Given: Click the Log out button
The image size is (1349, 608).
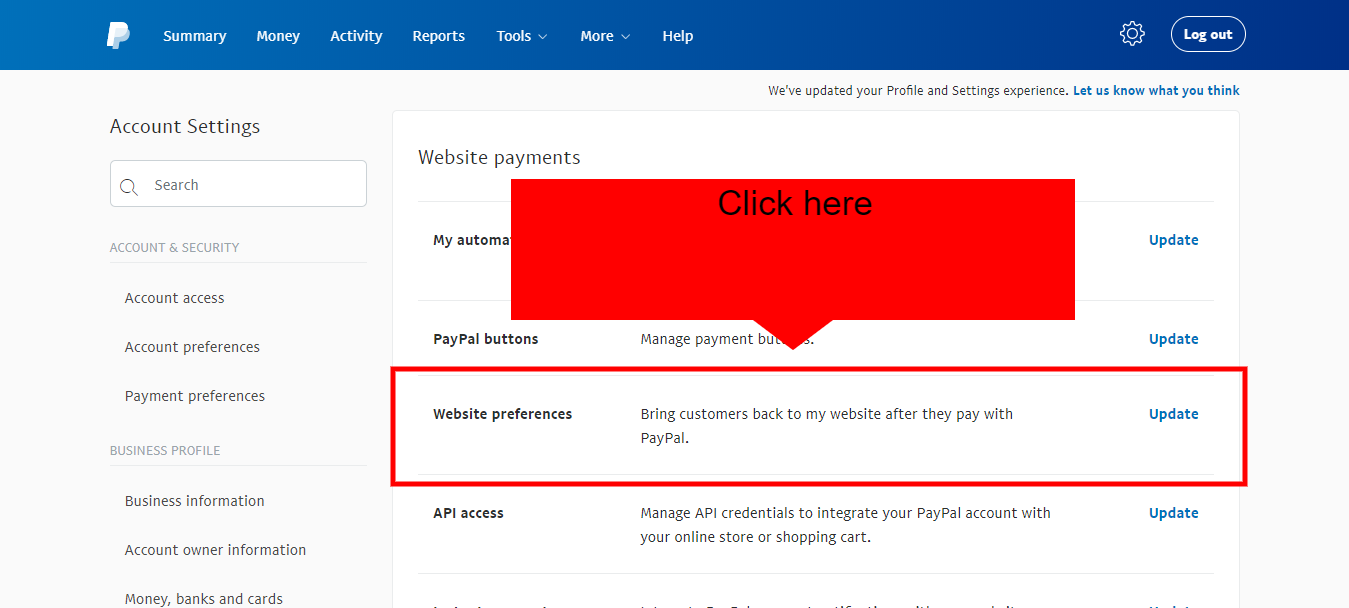Looking at the screenshot, I should click(x=1208, y=34).
